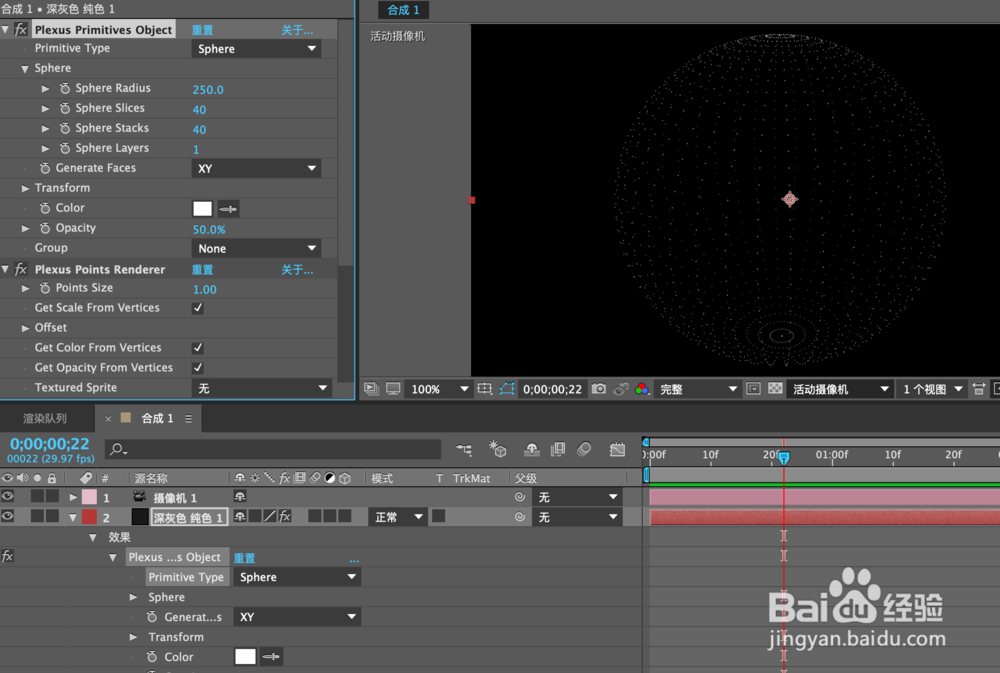Toggle Get Scale From Vertices checkbox
1000x673 pixels.
click(x=198, y=307)
